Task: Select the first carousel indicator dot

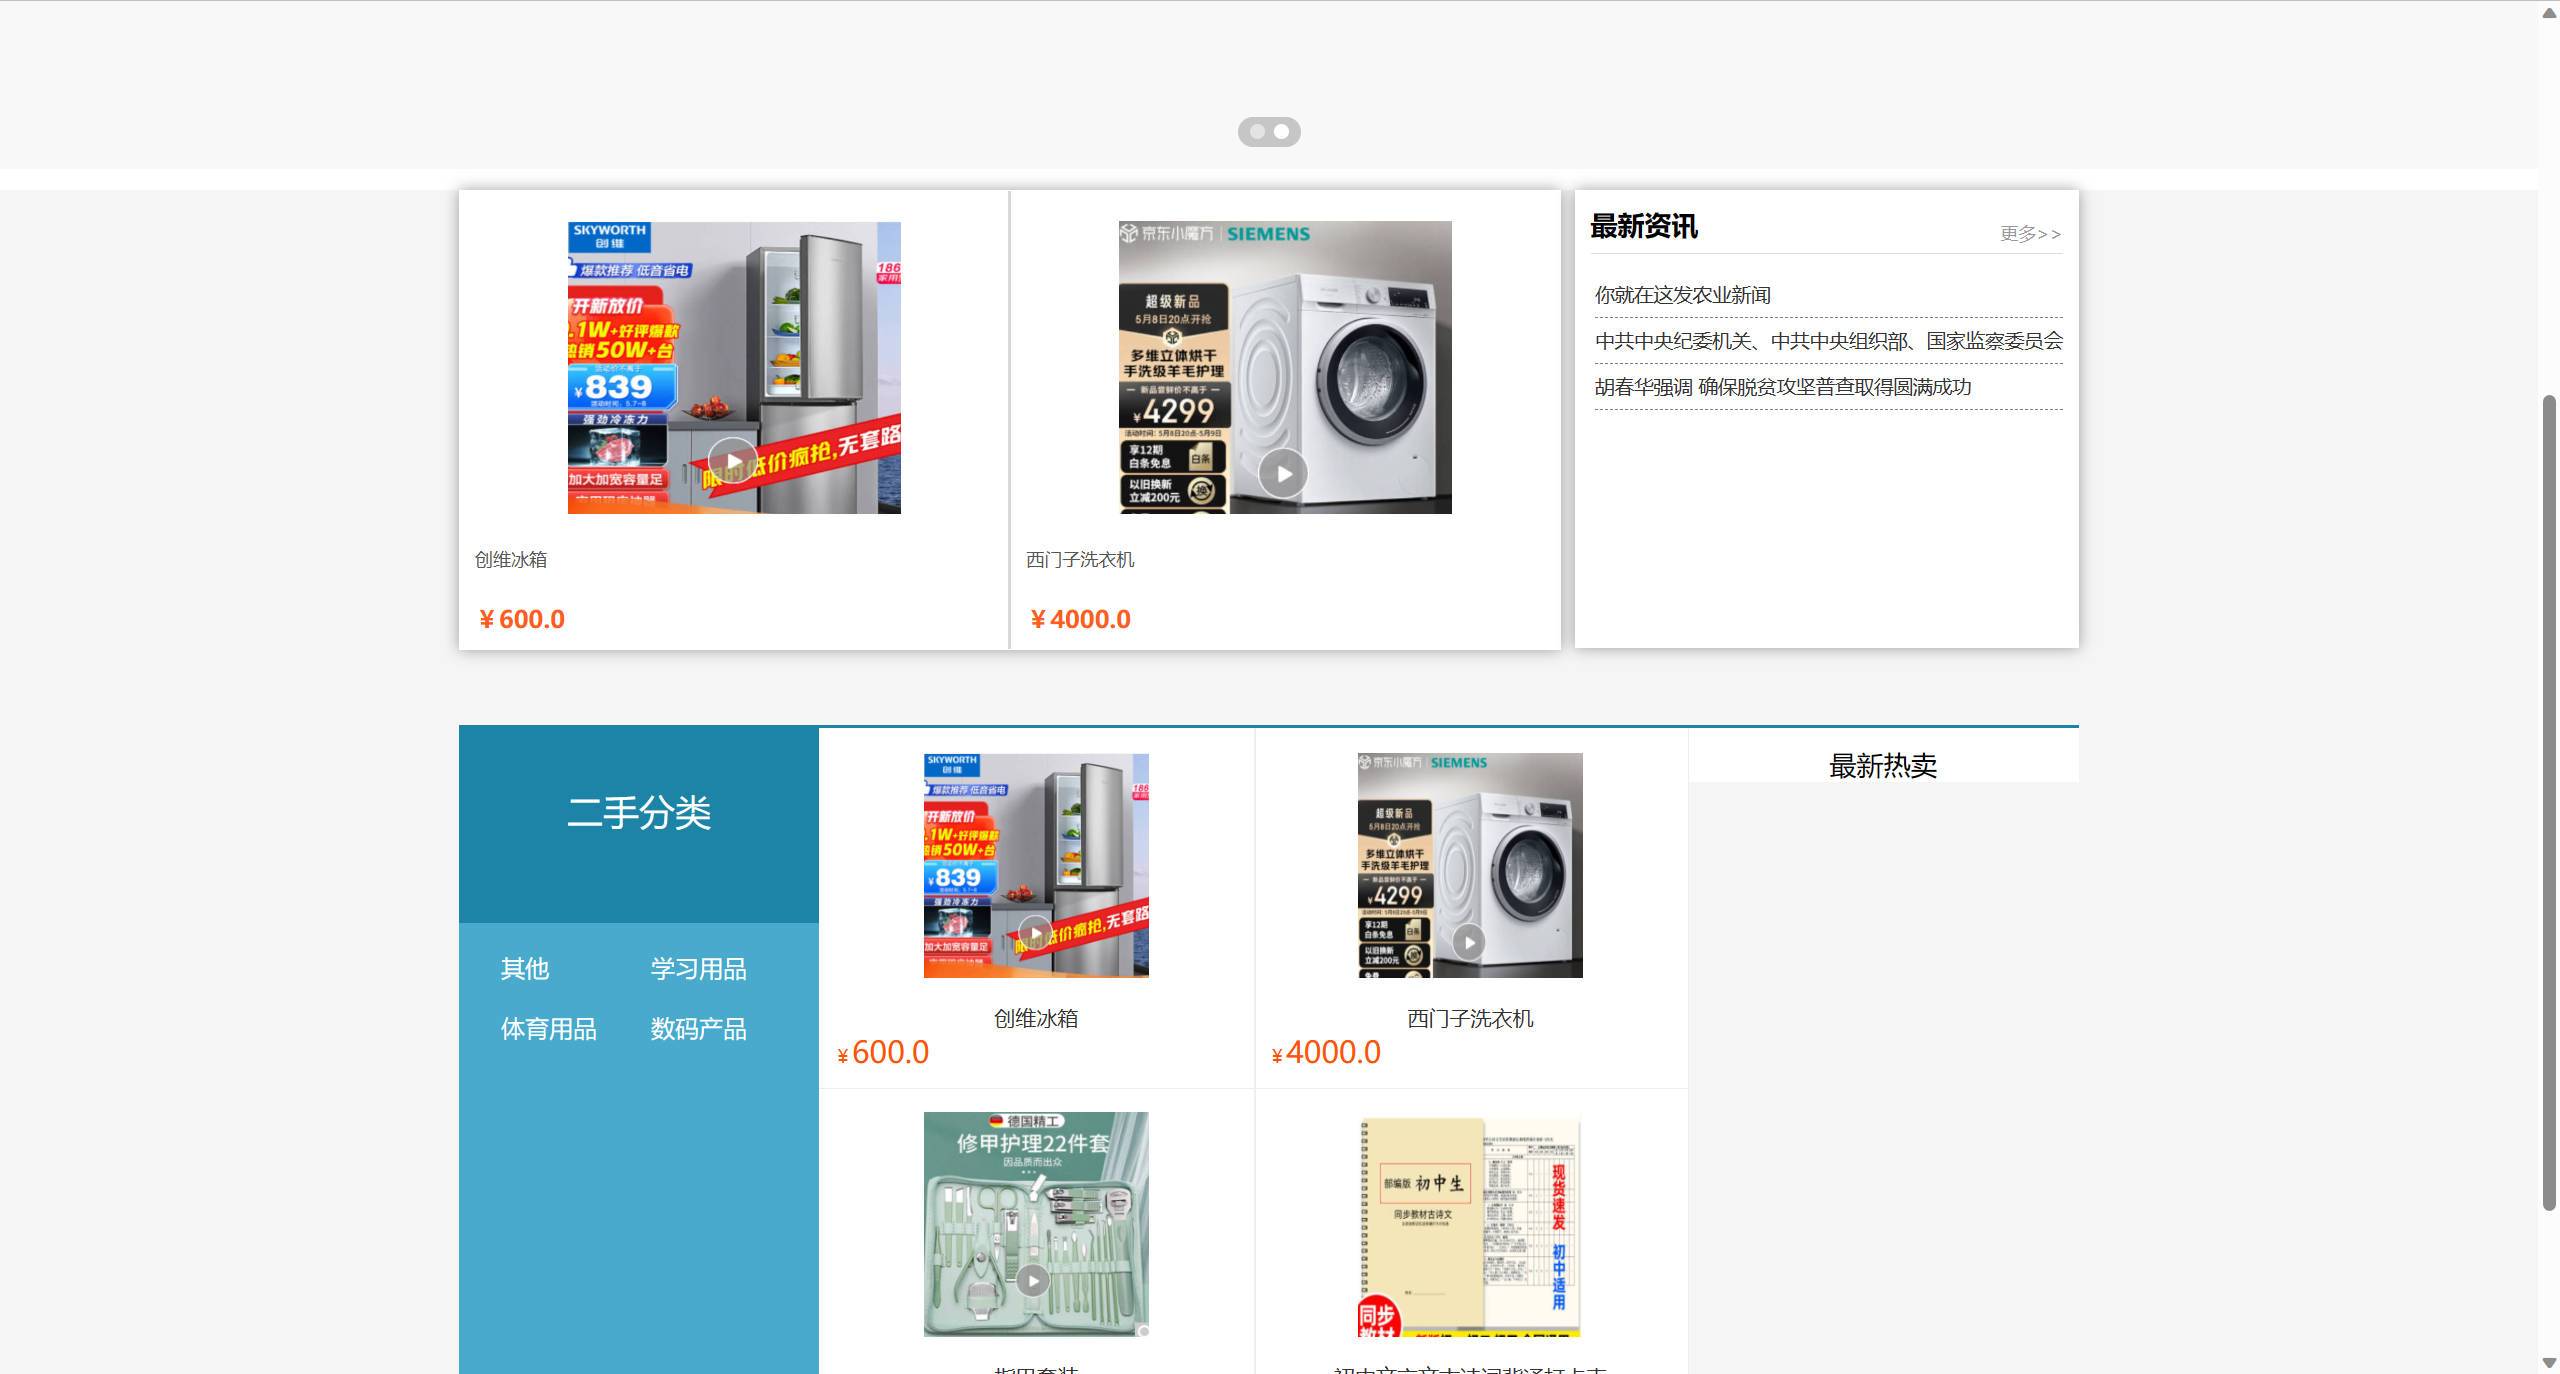Action: pos(1256,131)
